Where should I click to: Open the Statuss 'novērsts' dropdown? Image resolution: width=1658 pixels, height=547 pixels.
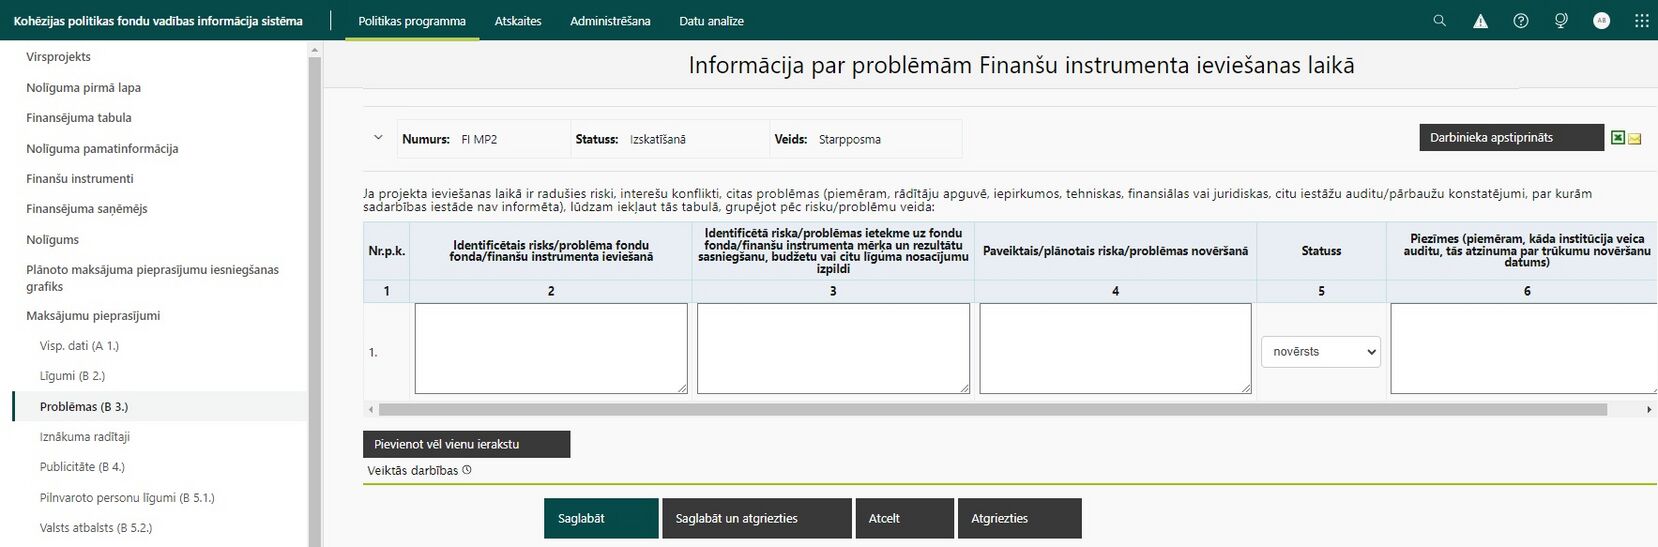[1320, 352]
